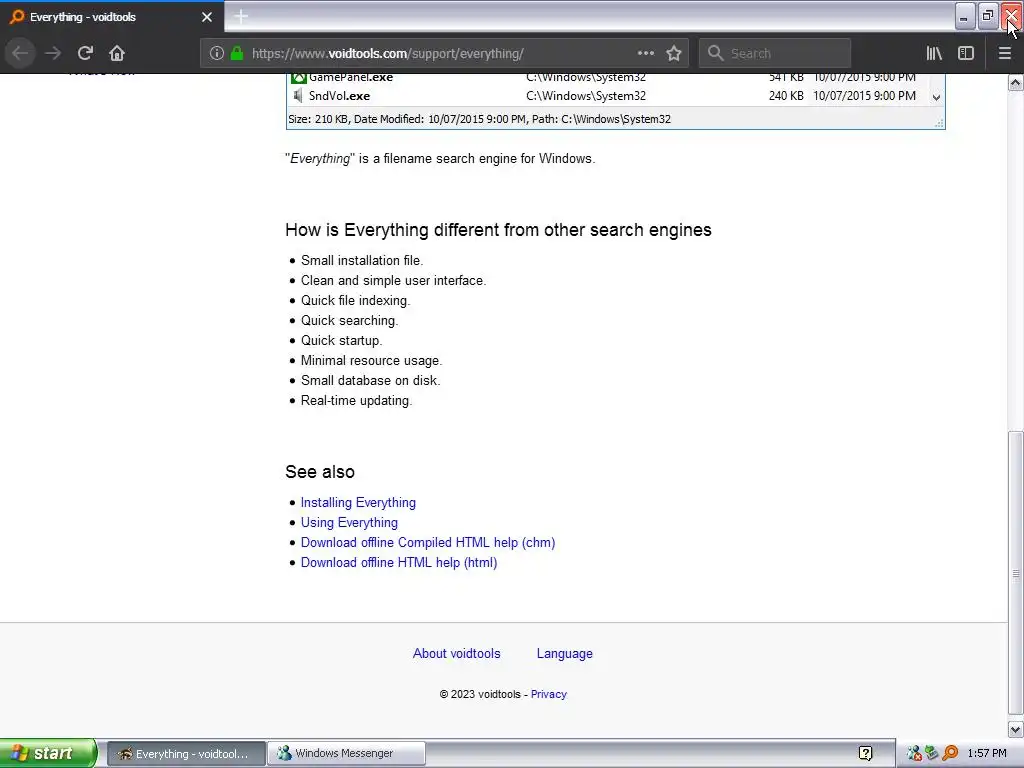Open the Library bookshelf icon
This screenshot has width=1024, height=768.
click(934, 54)
